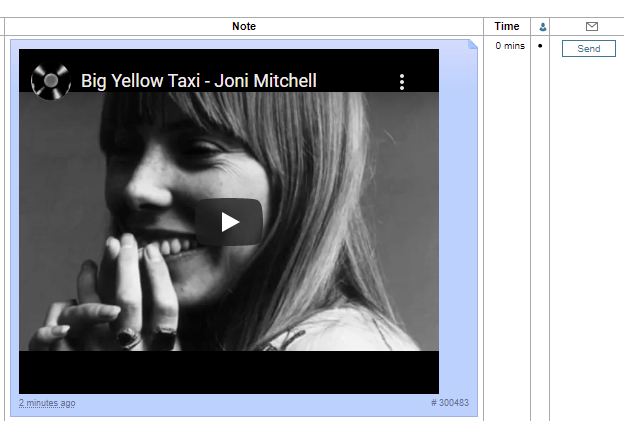Open the Big Yellow Taxi - Joni Mitchell title

point(199,81)
